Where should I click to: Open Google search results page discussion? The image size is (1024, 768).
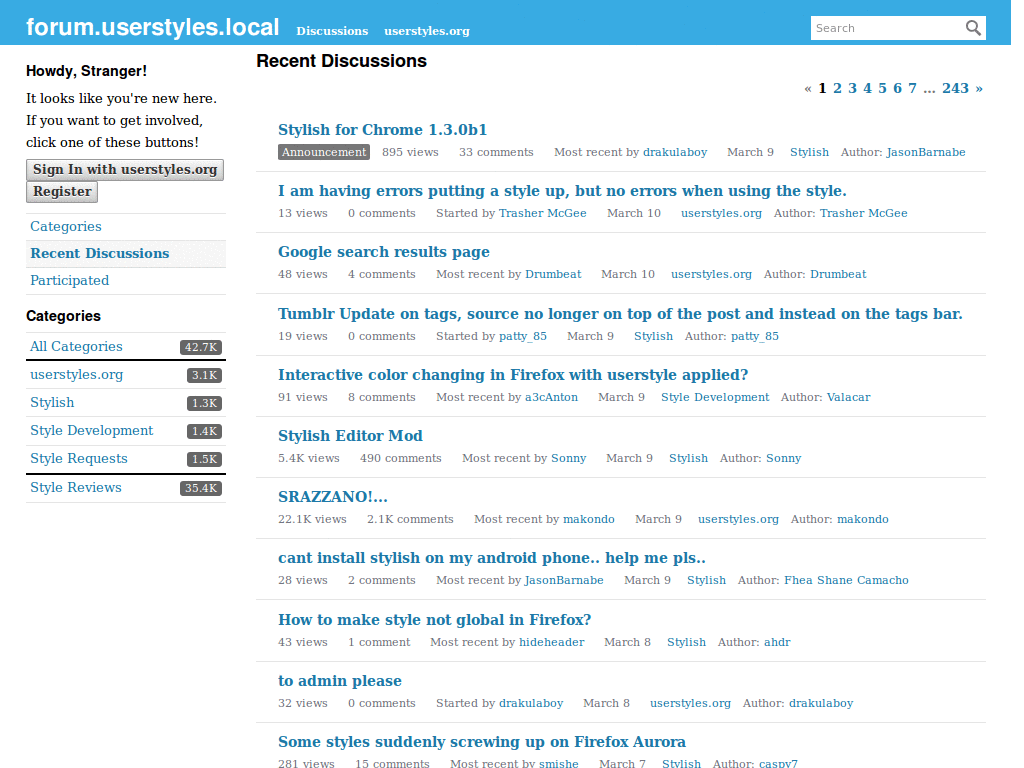(384, 252)
